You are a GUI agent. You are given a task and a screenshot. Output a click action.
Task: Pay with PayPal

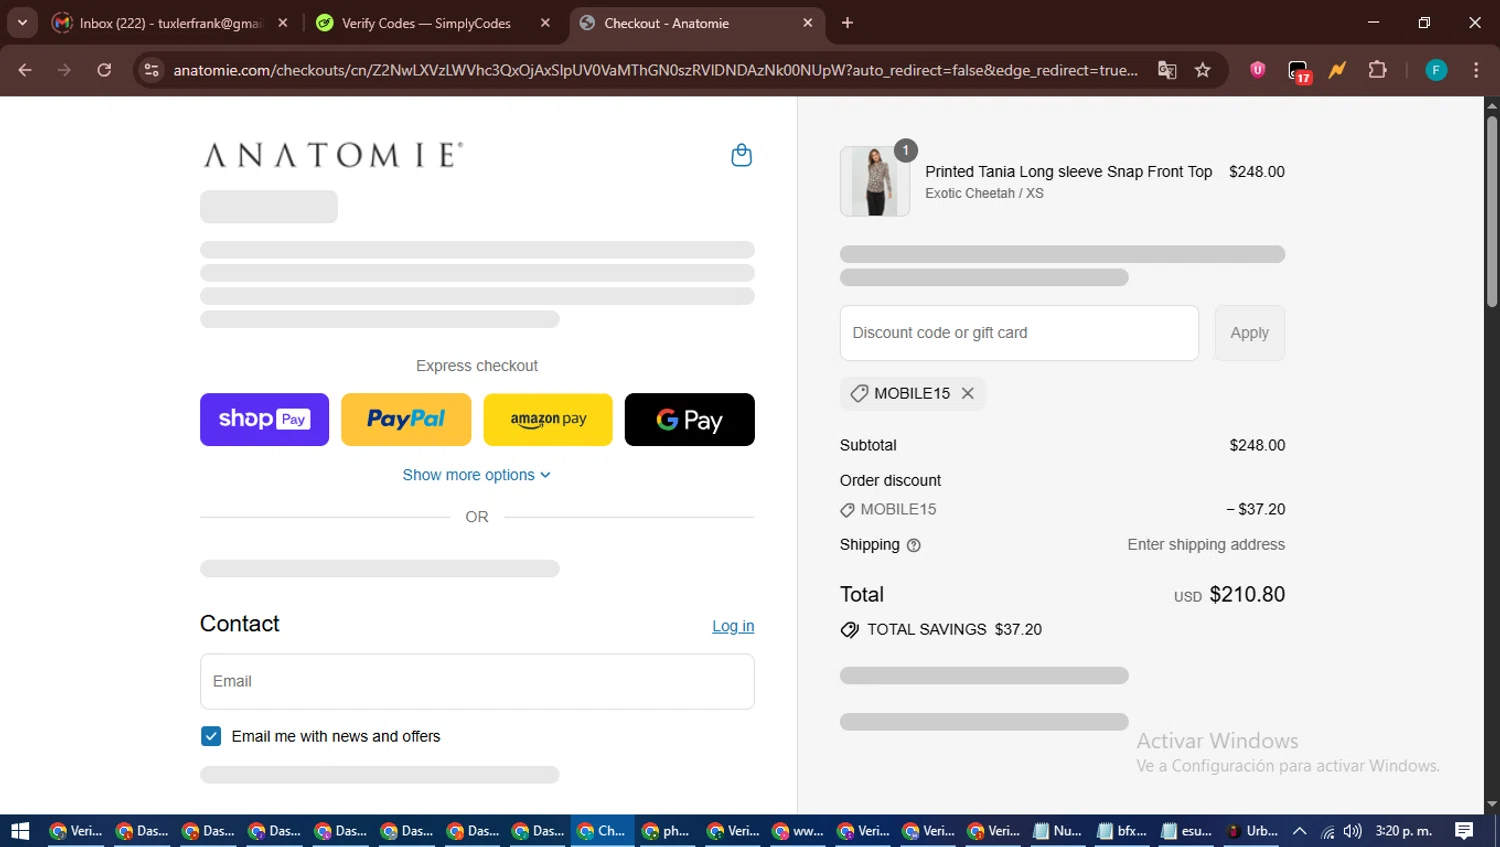(x=406, y=420)
